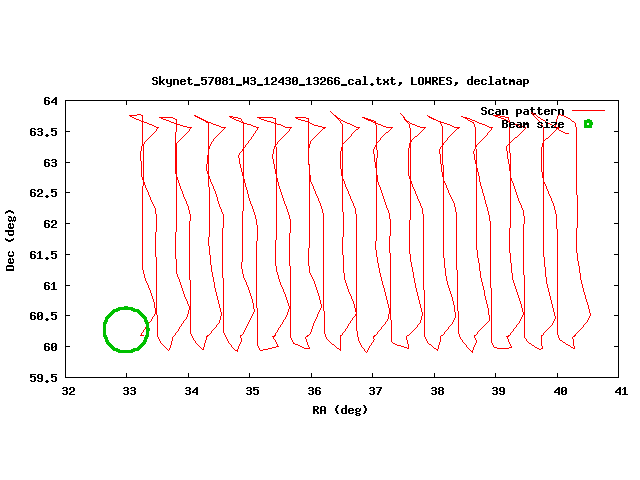Image resolution: width=640 pixels, height=480 pixels.
Task: Click the large green beam circle
Action: pyautogui.click(x=126, y=329)
